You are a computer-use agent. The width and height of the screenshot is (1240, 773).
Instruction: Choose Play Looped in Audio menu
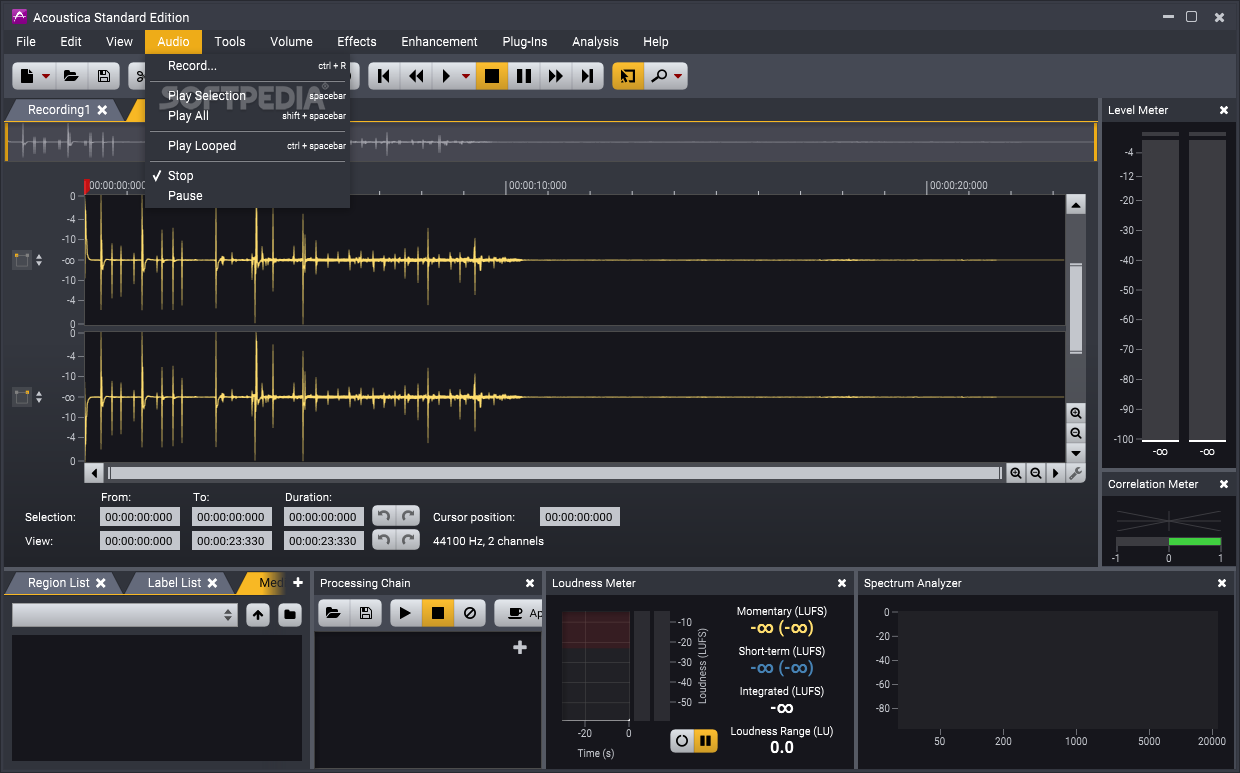[248, 146]
